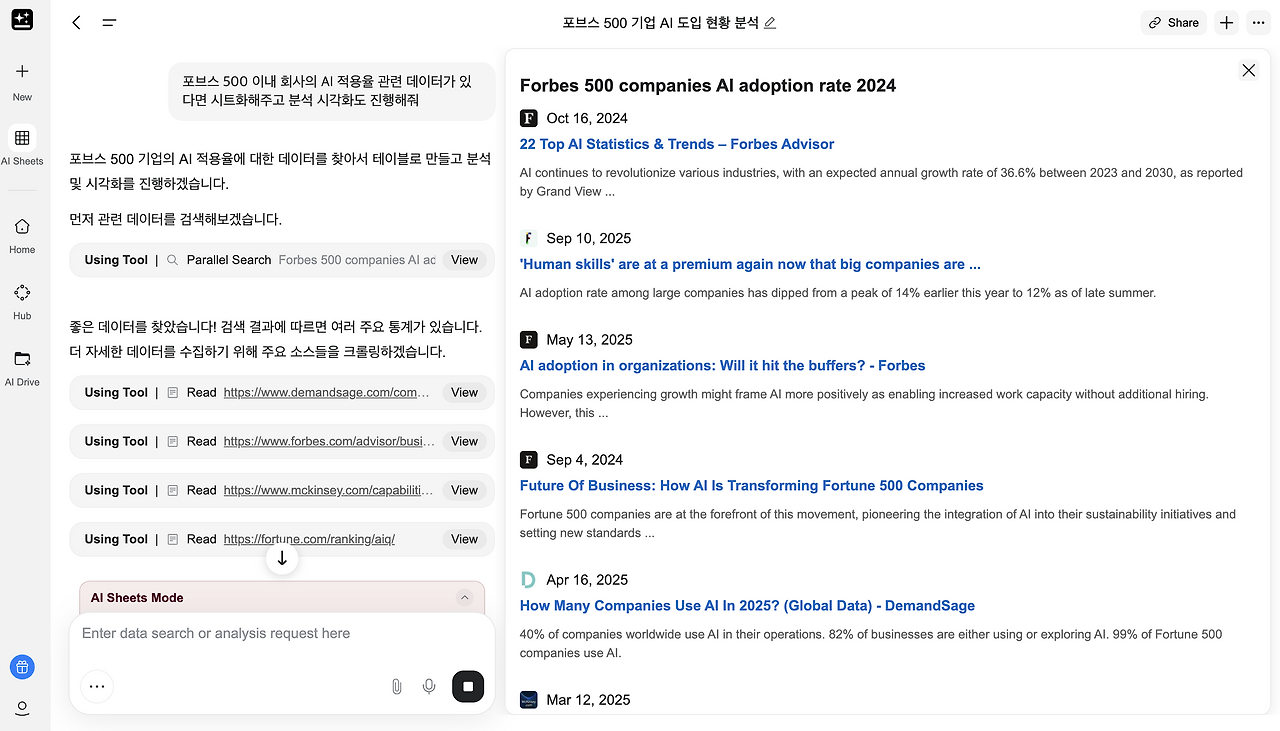Open '22 Top AI Statistics & Trends' result
The height and width of the screenshot is (731, 1280).
click(677, 144)
